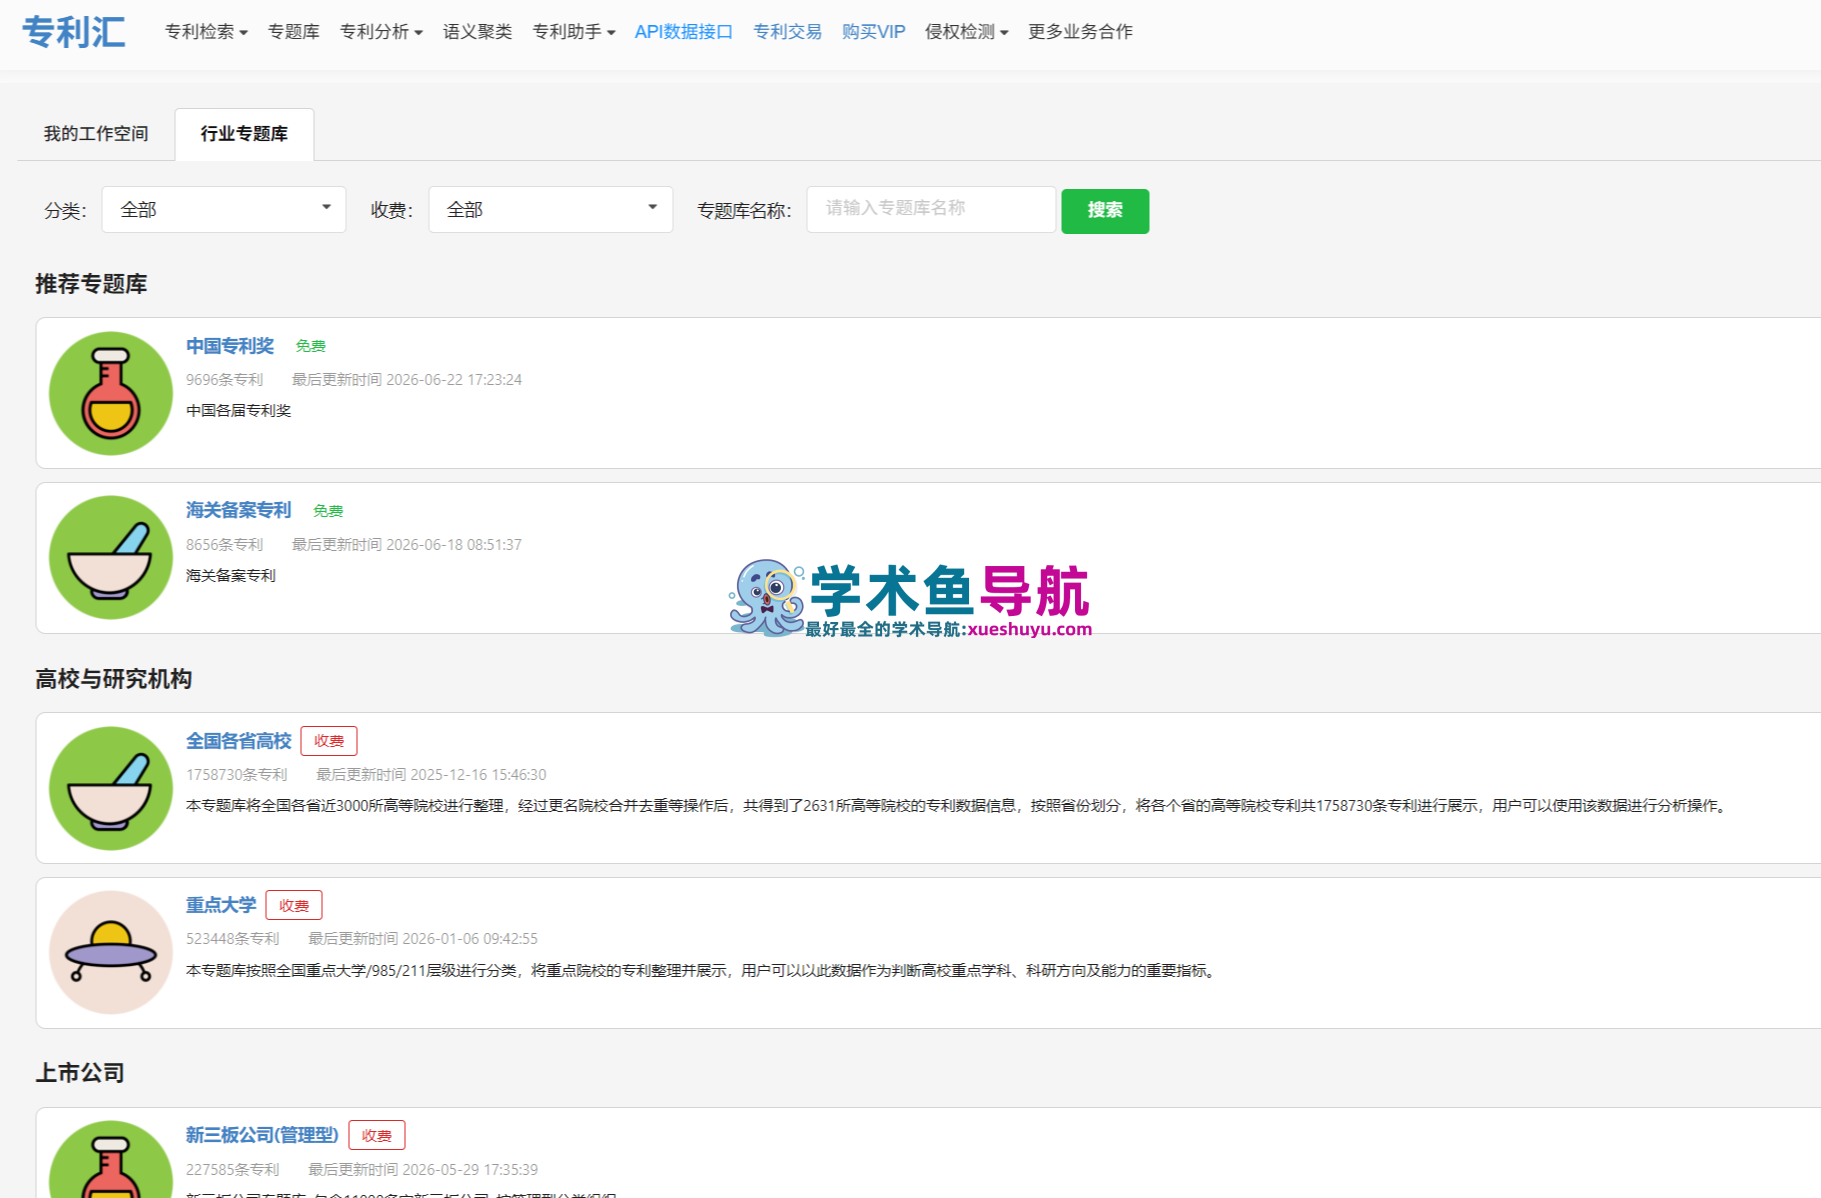Open the 分类 dropdown showing 全部

(x=224, y=210)
